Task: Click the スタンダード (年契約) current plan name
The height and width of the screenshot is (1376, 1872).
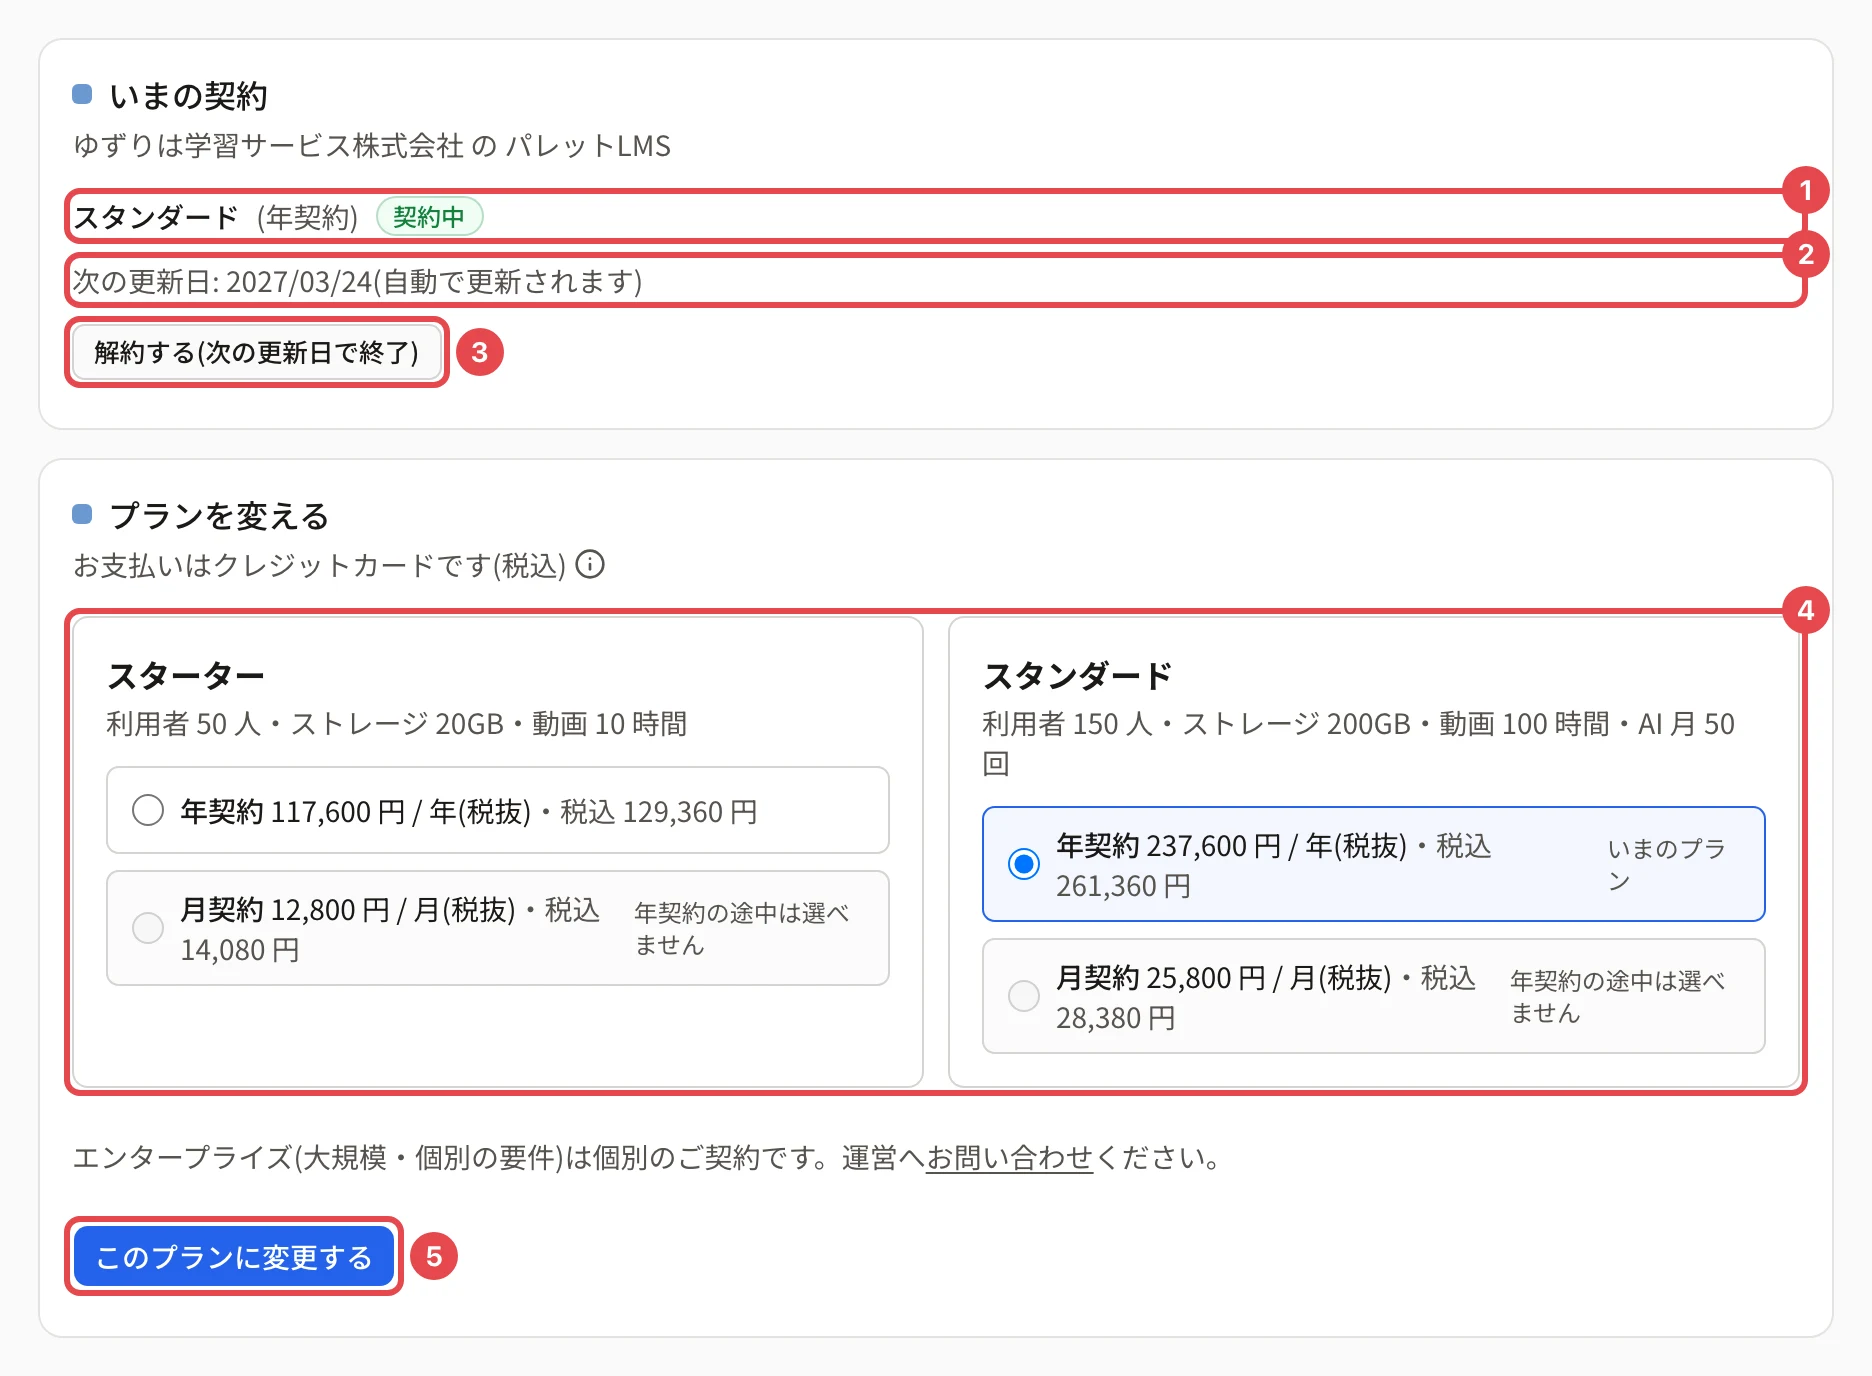Action: [x=216, y=217]
